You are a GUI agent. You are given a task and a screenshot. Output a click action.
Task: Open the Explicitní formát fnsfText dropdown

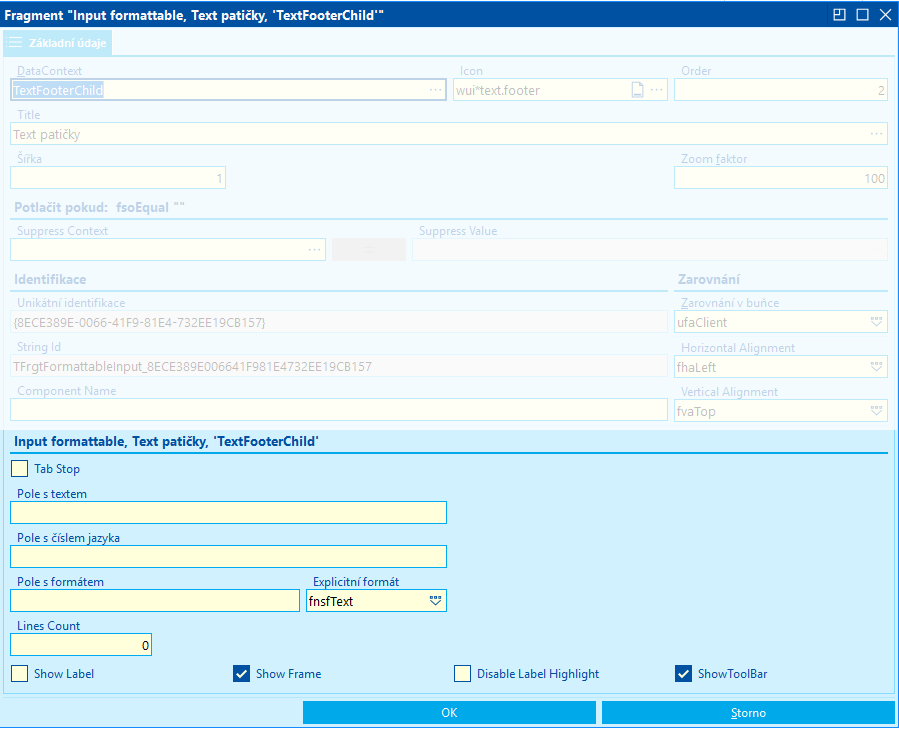pyautogui.click(x=435, y=601)
